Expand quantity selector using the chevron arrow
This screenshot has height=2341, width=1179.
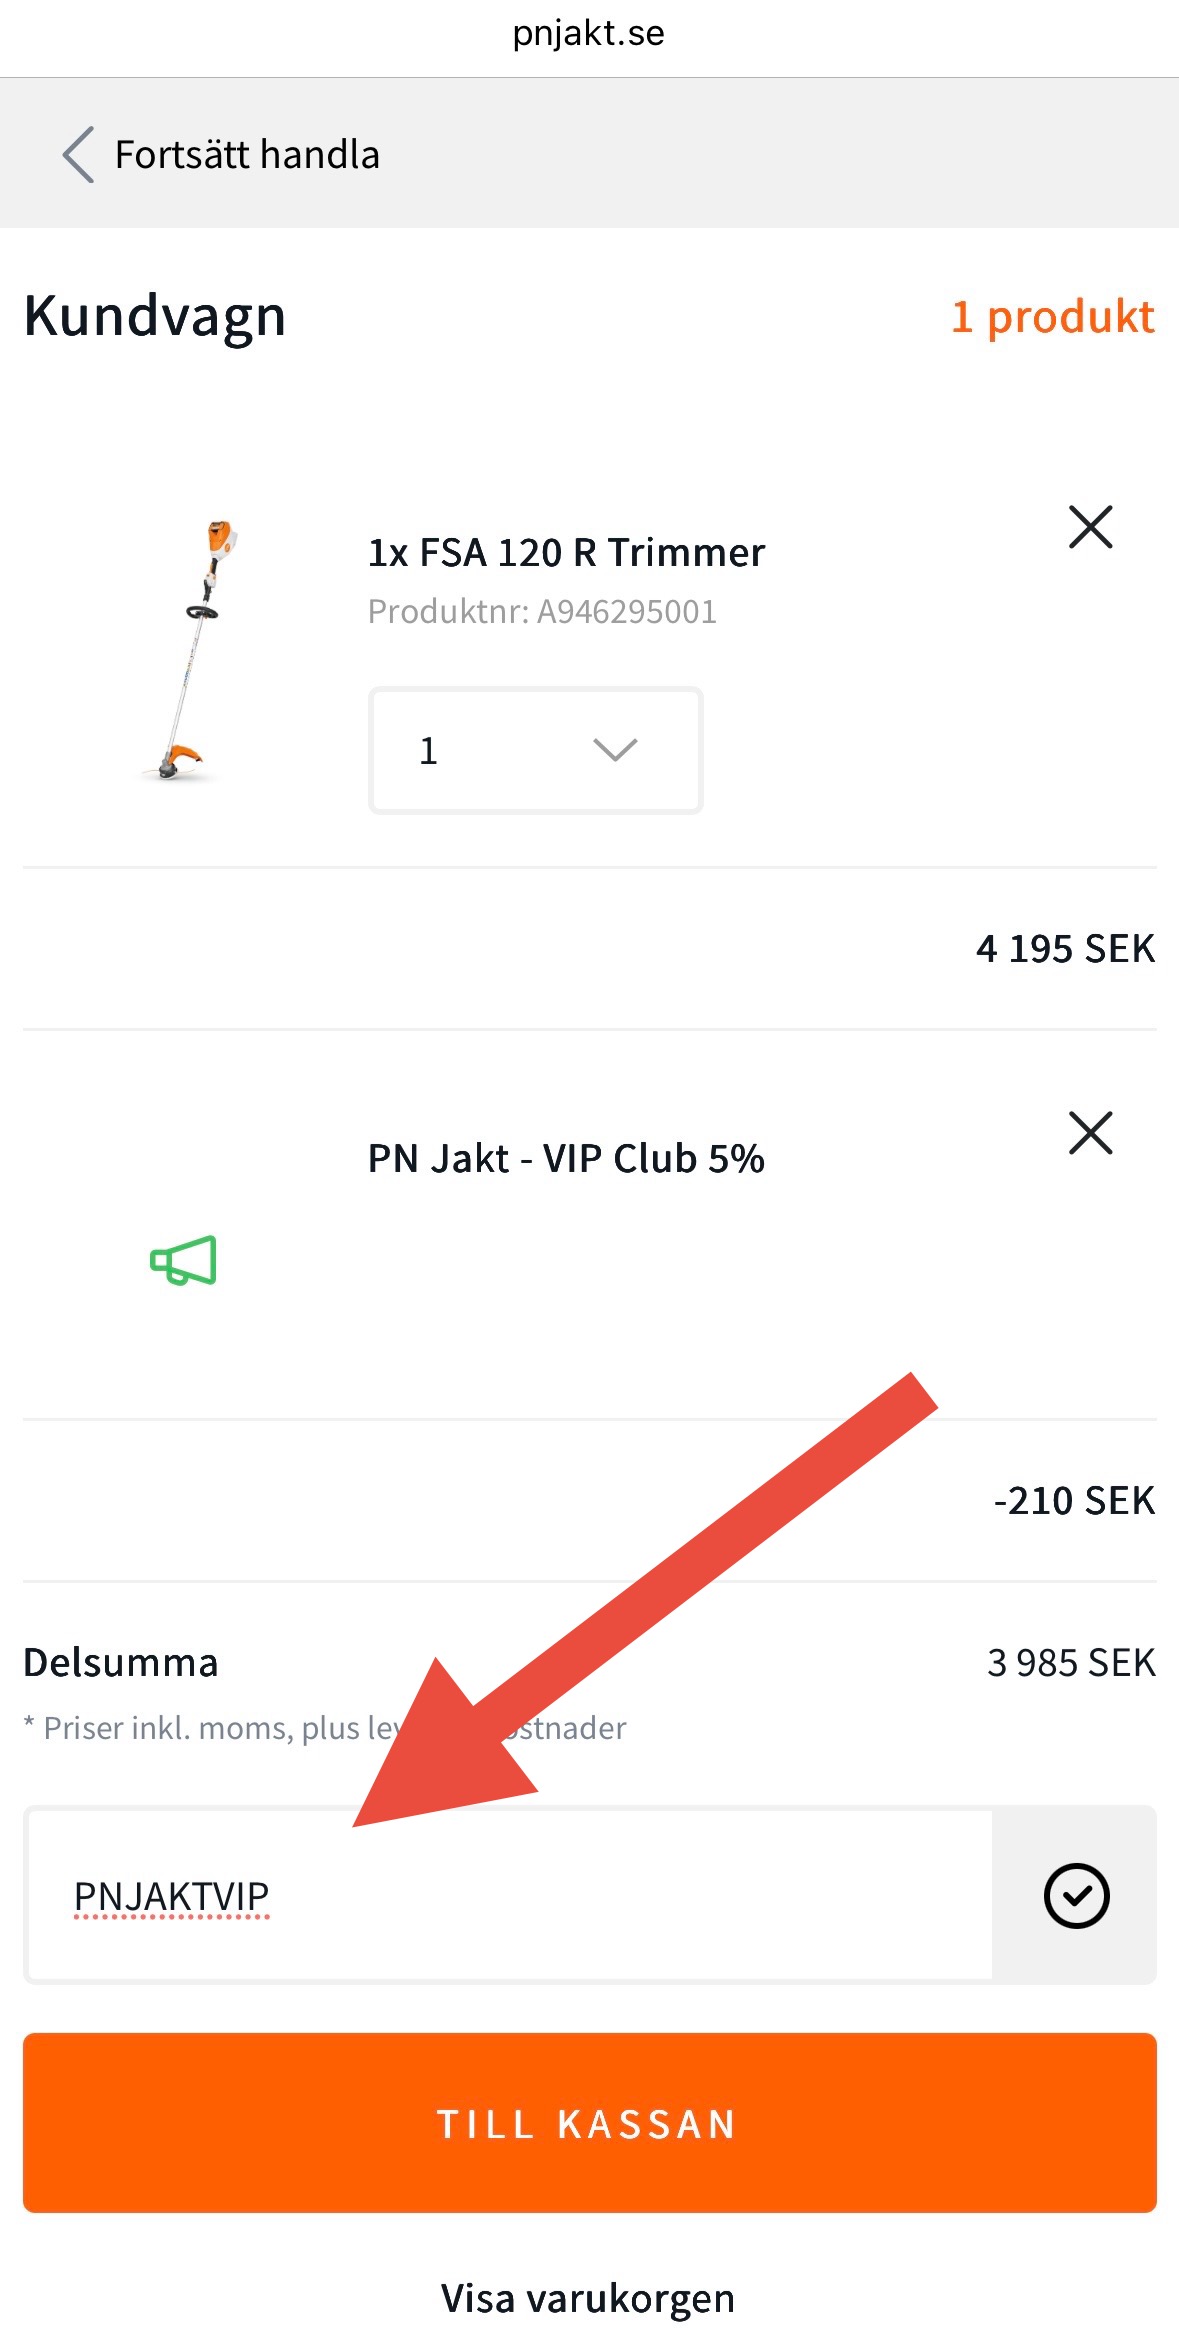[615, 750]
